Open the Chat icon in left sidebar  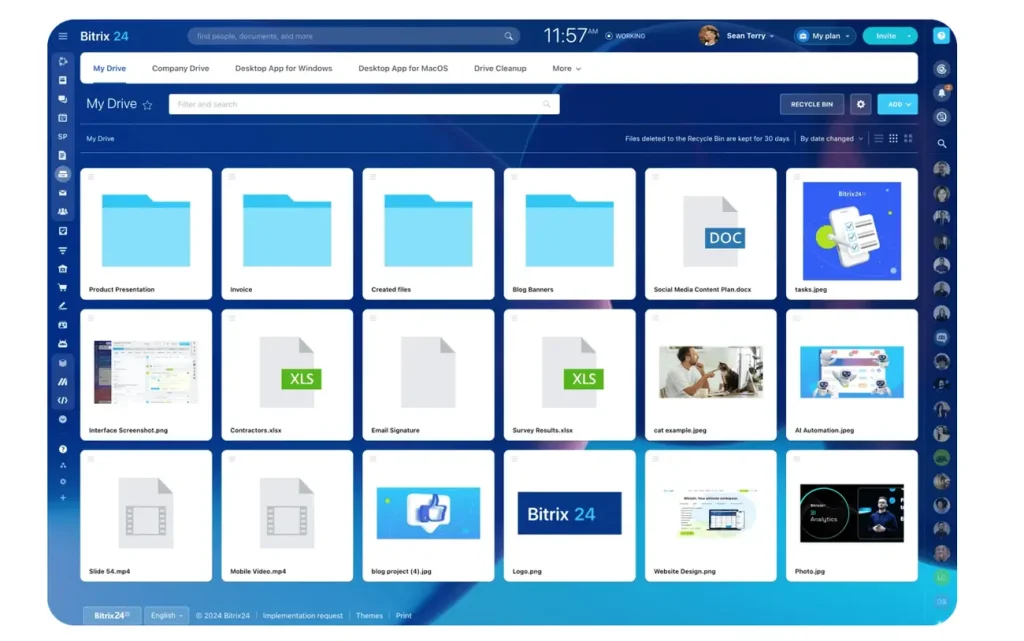[62, 98]
